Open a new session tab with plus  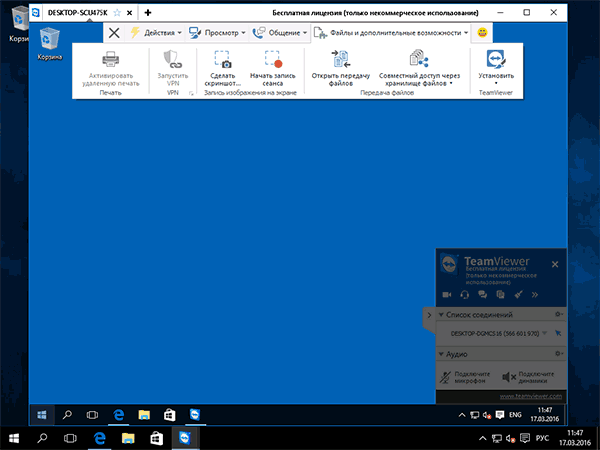[148, 12]
